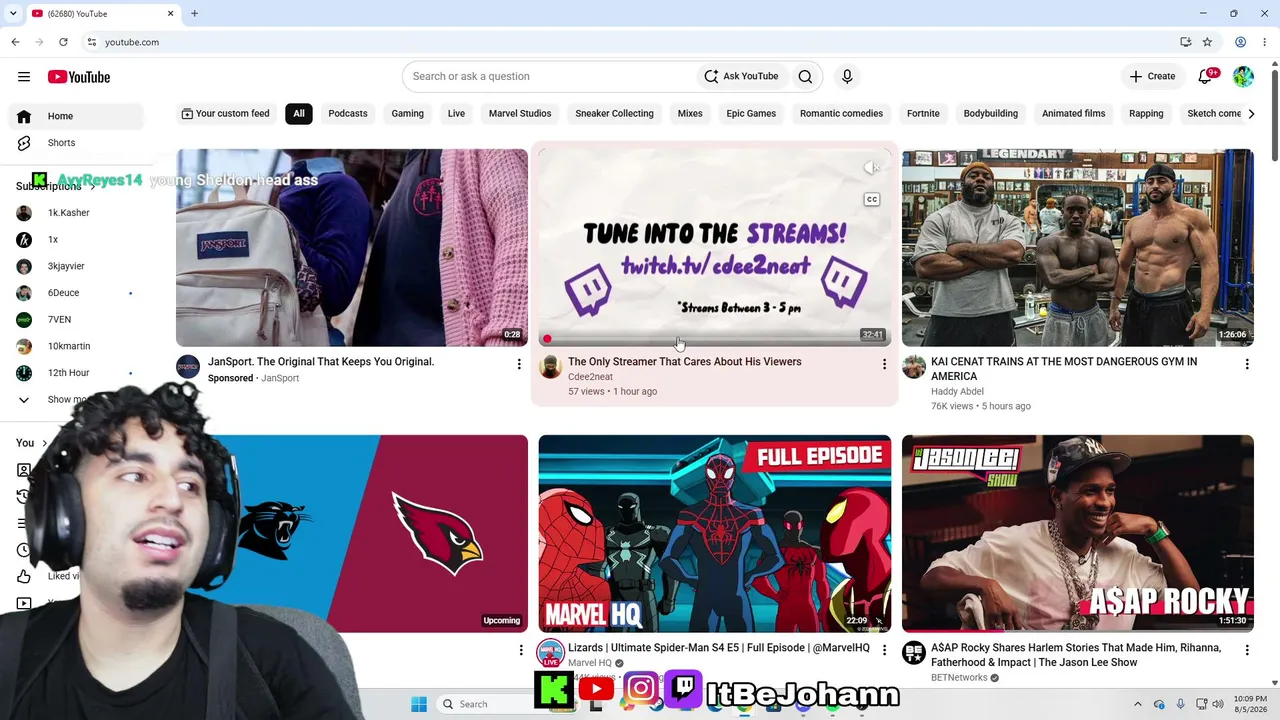Select the Podcasts chip
Viewport: 1280px width, 720px height.
click(x=348, y=113)
